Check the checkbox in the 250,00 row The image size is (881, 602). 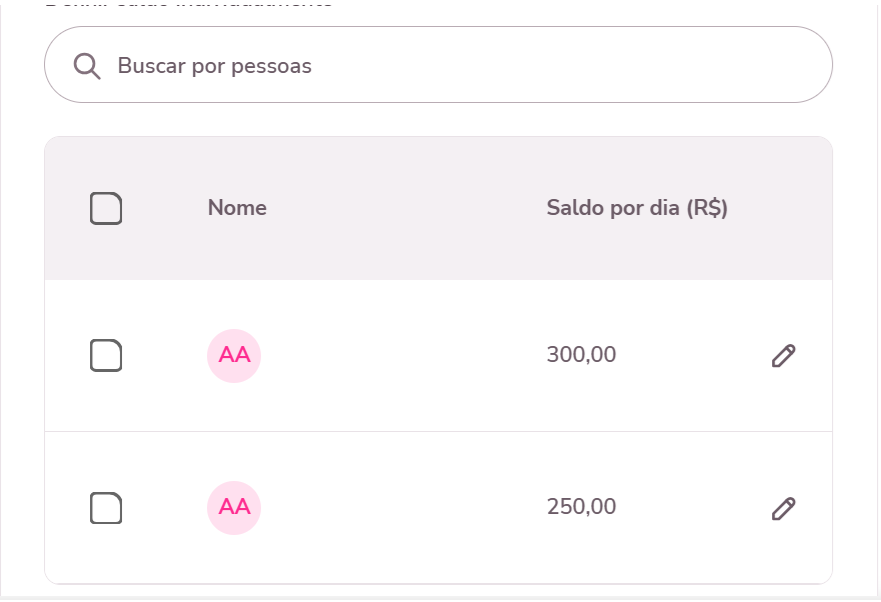pos(106,507)
